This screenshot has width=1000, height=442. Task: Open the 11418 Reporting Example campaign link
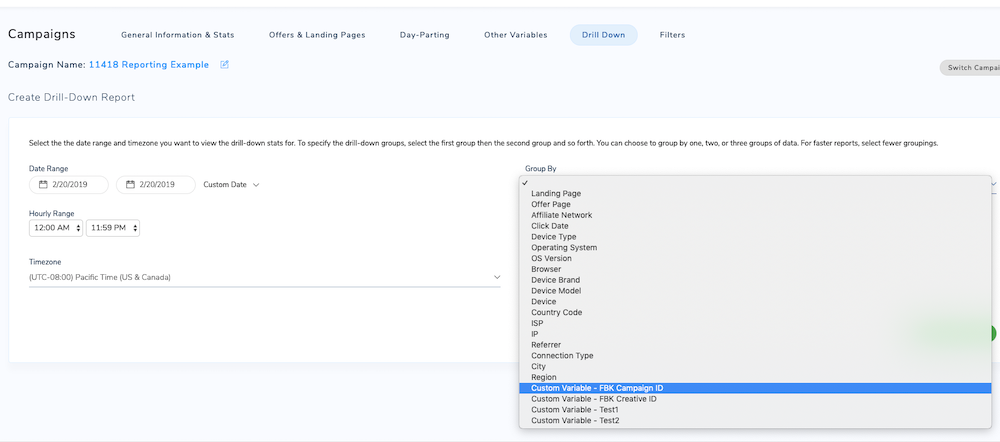pos(149,65)
